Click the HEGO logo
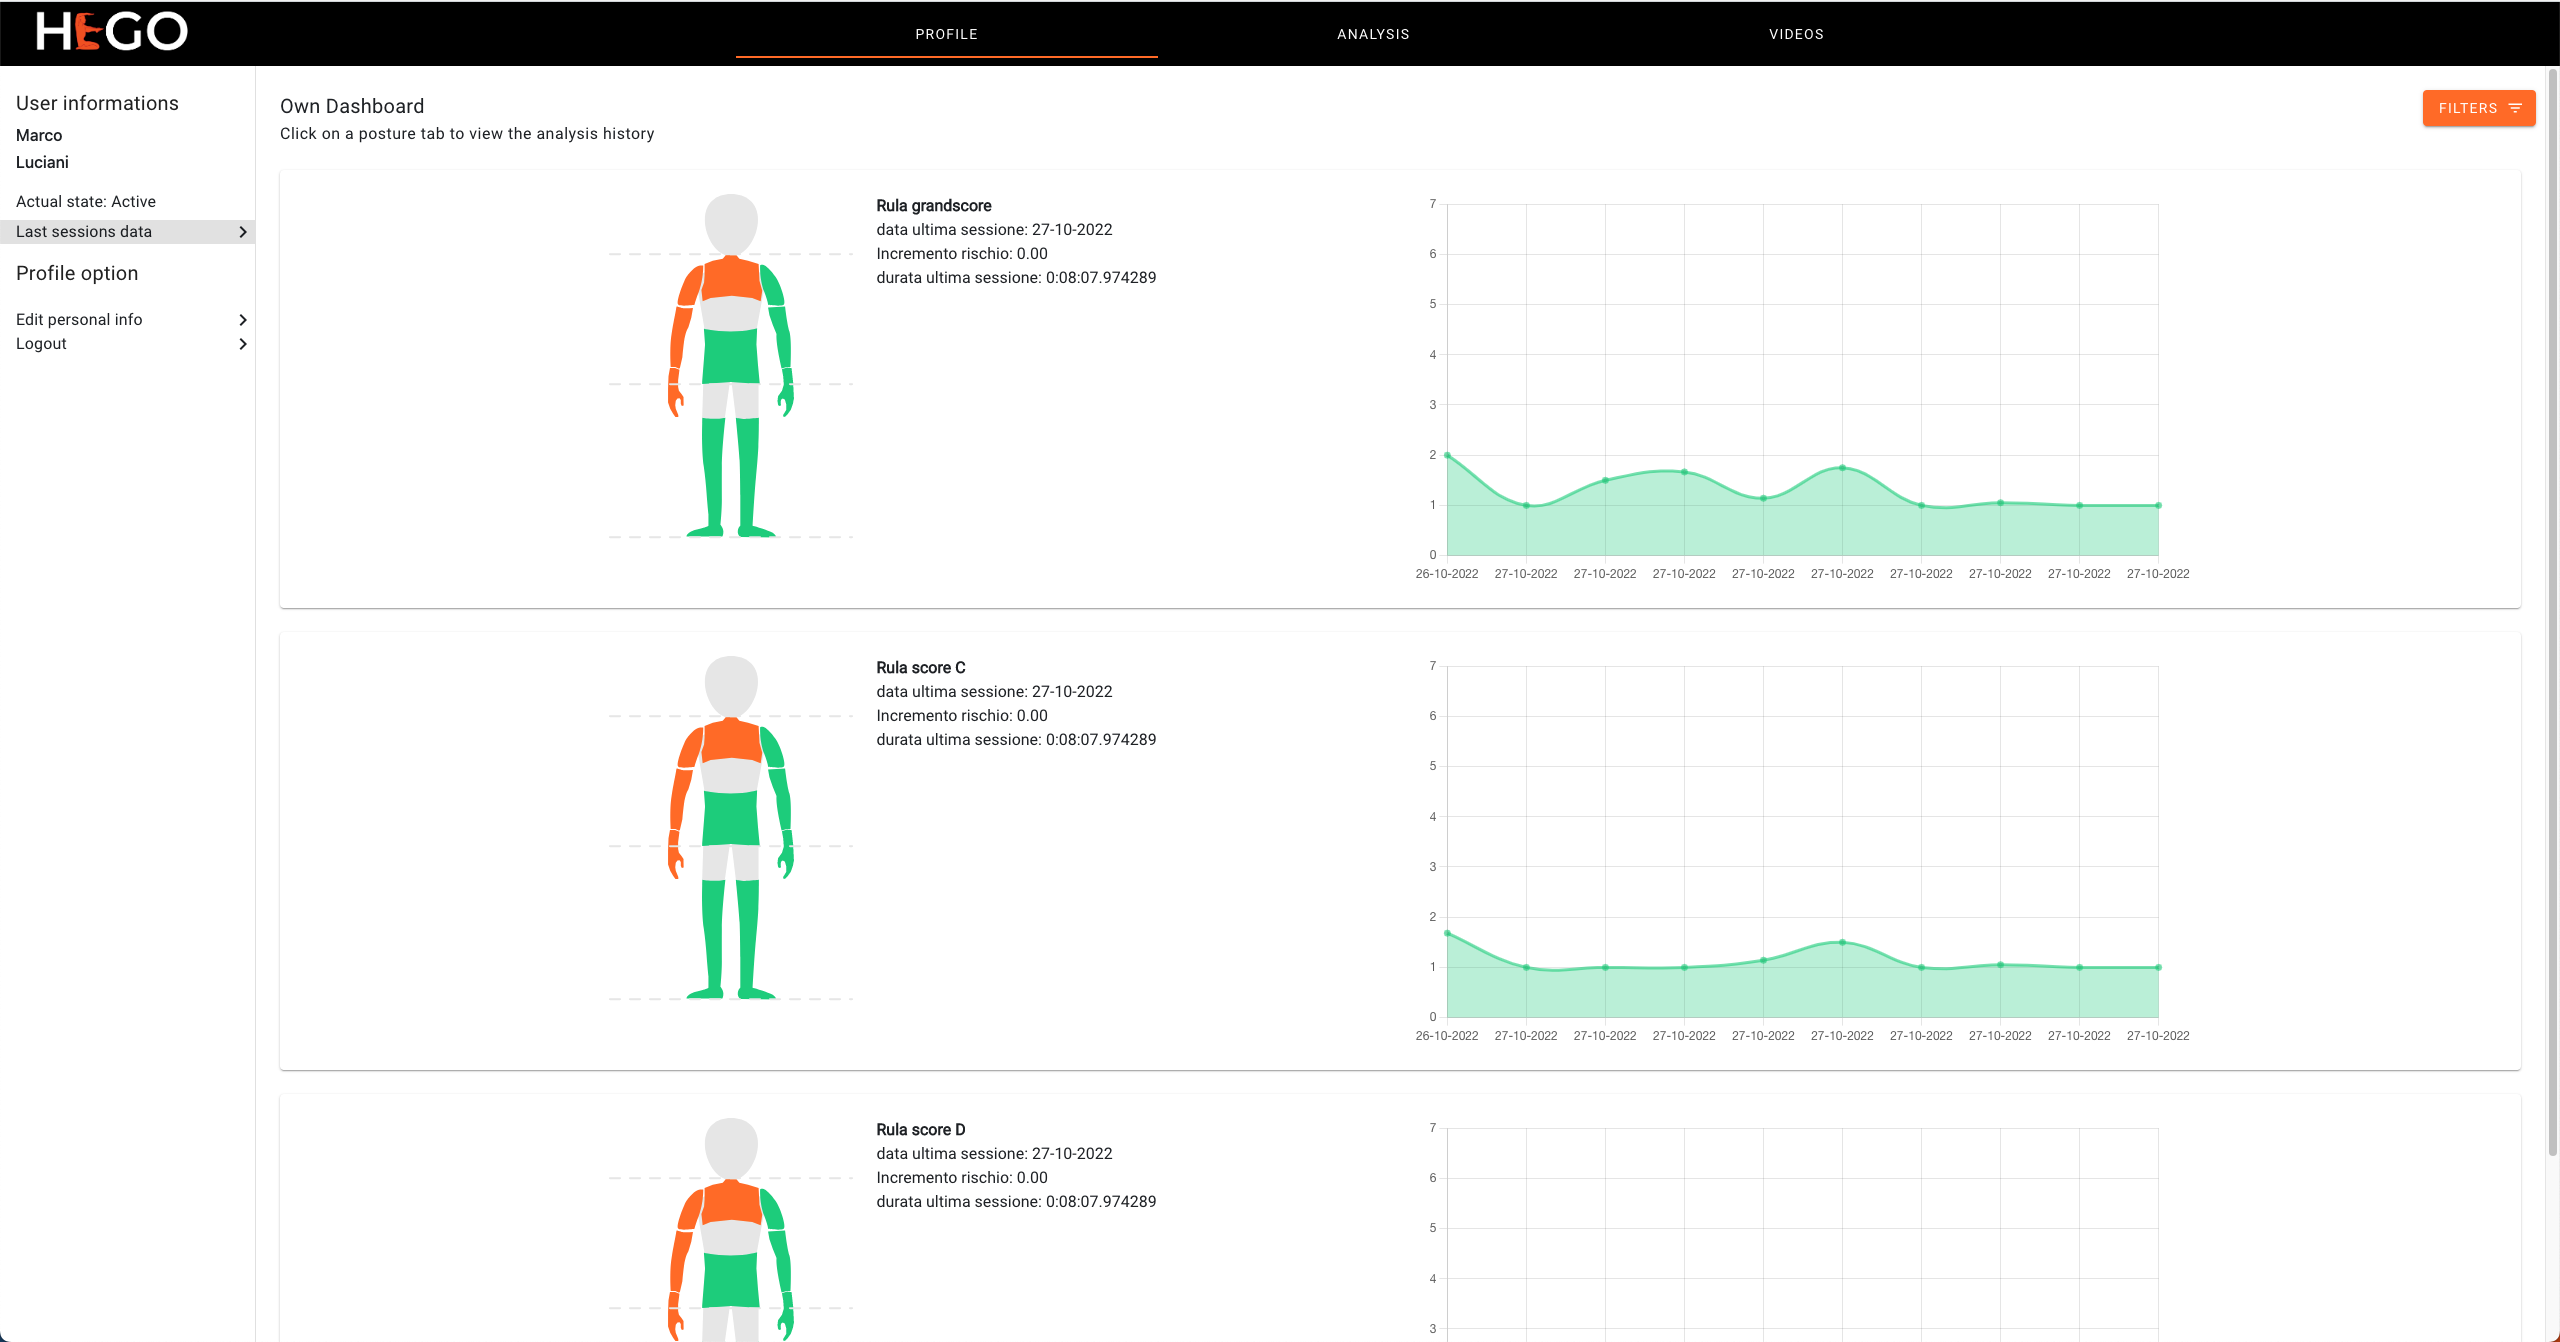The height and width of the screenshot is (1342, 2560). (x=111, y=32)
